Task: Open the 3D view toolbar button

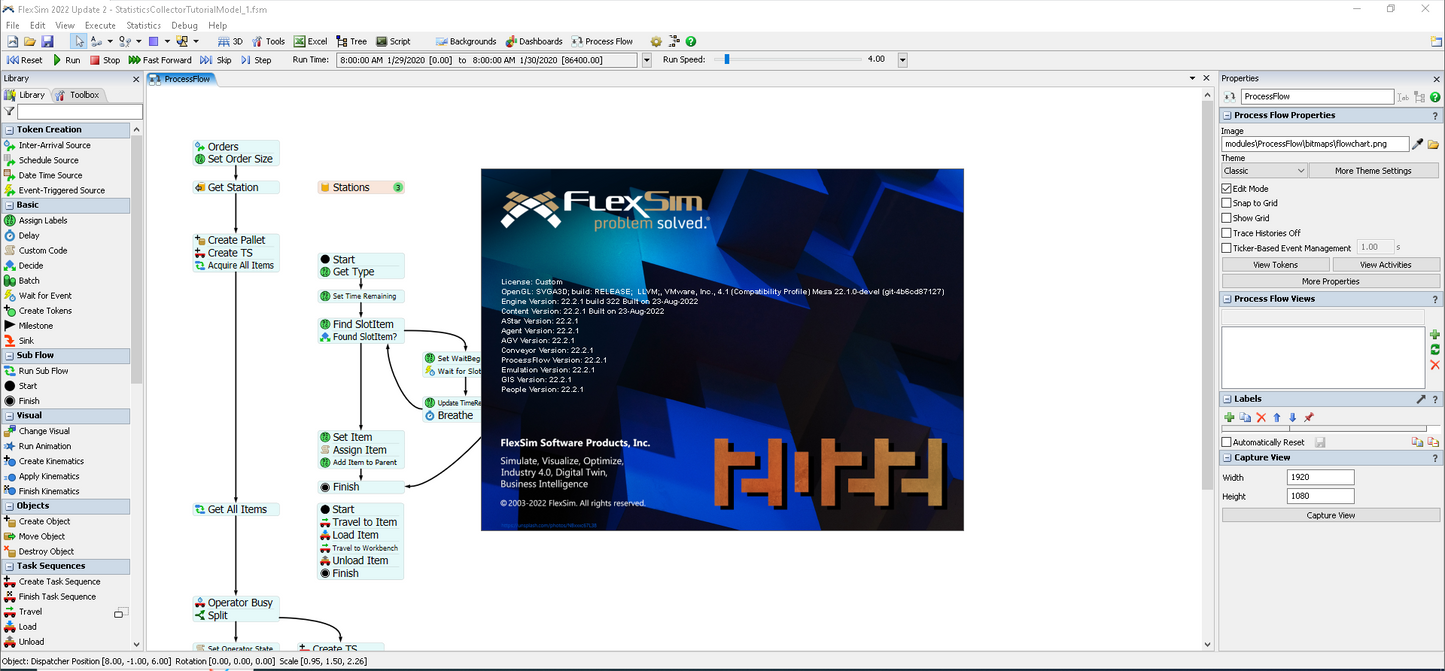Action: (x=230, y=42)
